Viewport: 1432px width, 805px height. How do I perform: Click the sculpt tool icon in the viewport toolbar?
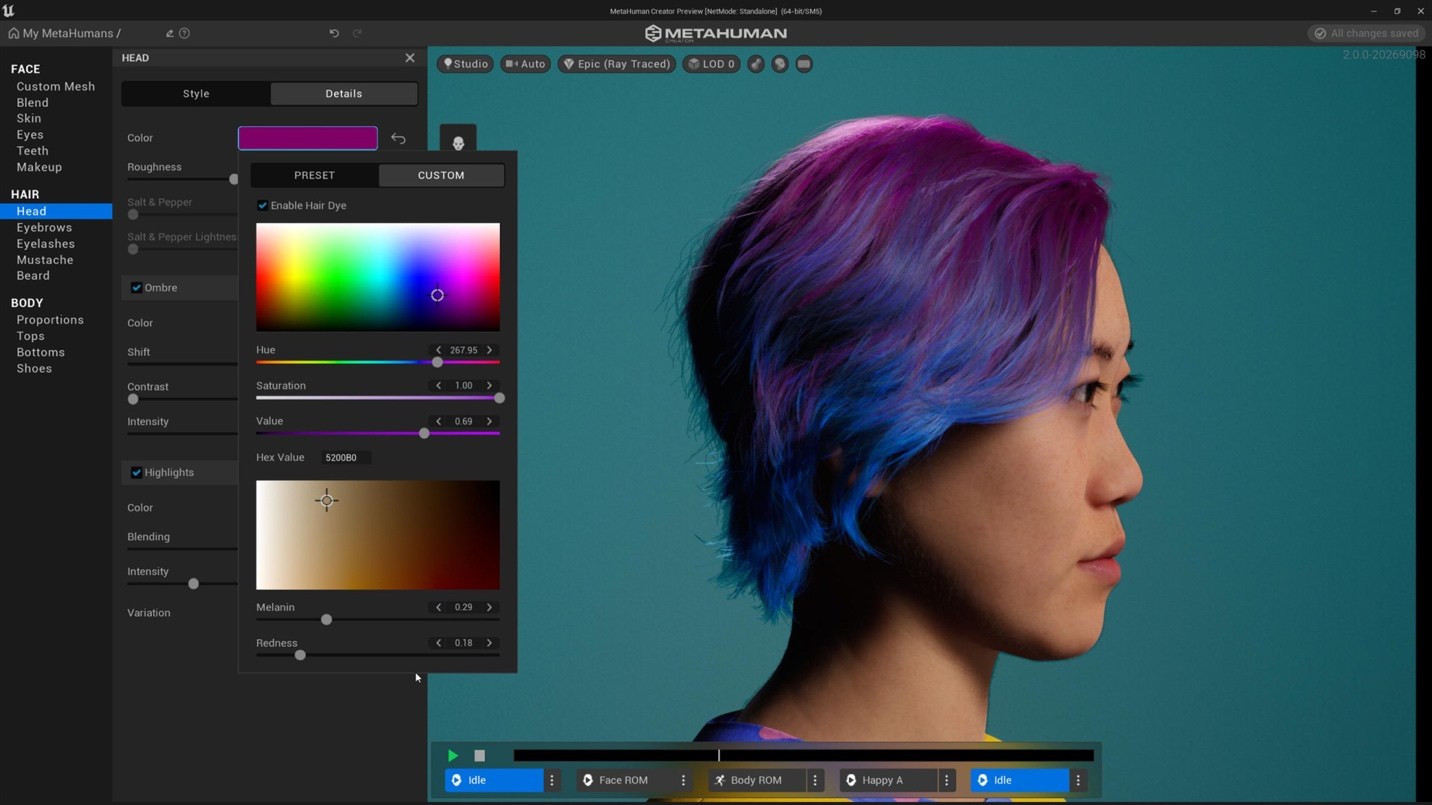click(758, 64)
